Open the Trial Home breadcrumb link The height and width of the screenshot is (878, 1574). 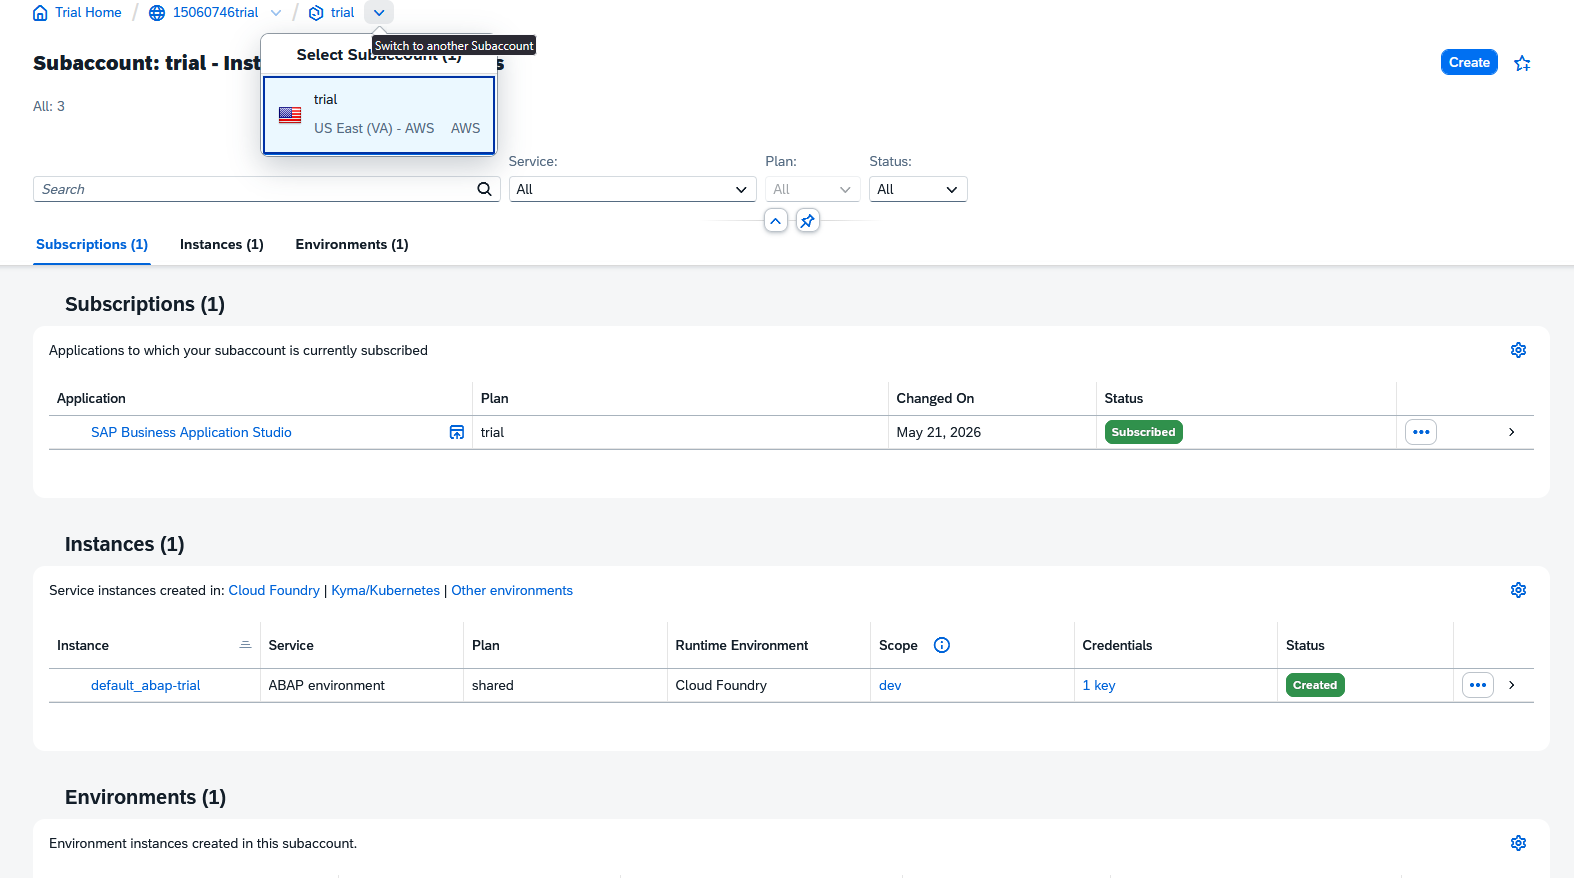pos(88,13)
